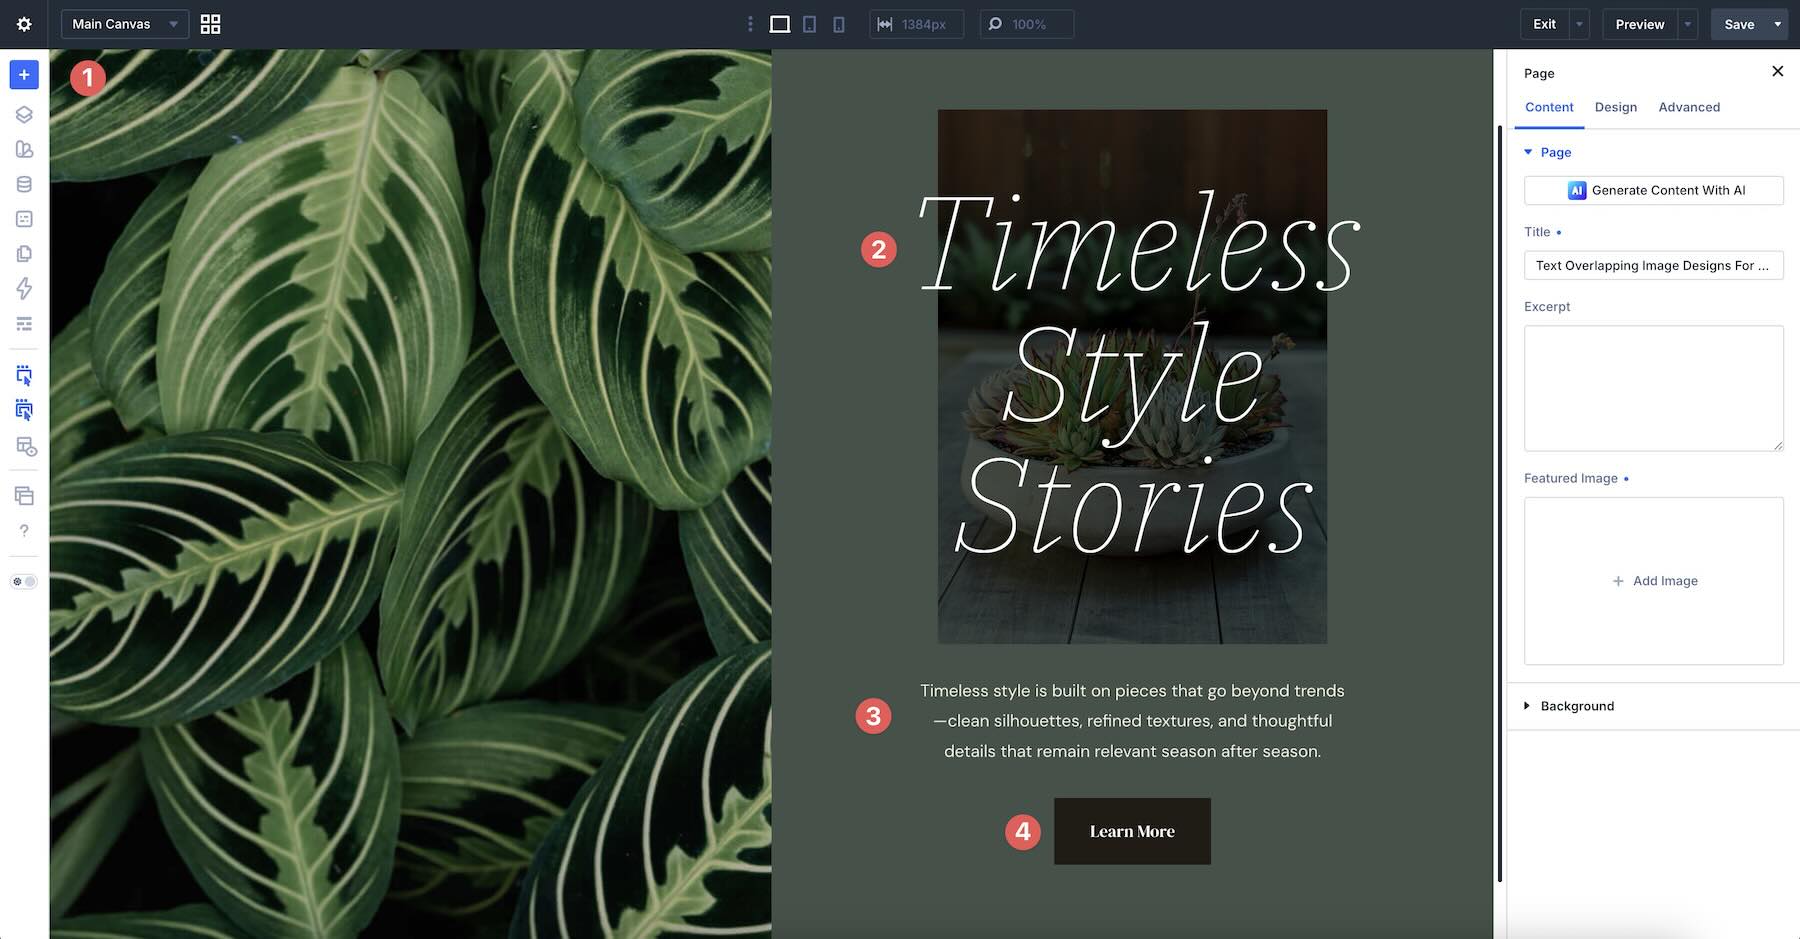This screenshot has width=1800, height=939.
Task: Open the pages copy icon
Action: click(x=24, y=254)
